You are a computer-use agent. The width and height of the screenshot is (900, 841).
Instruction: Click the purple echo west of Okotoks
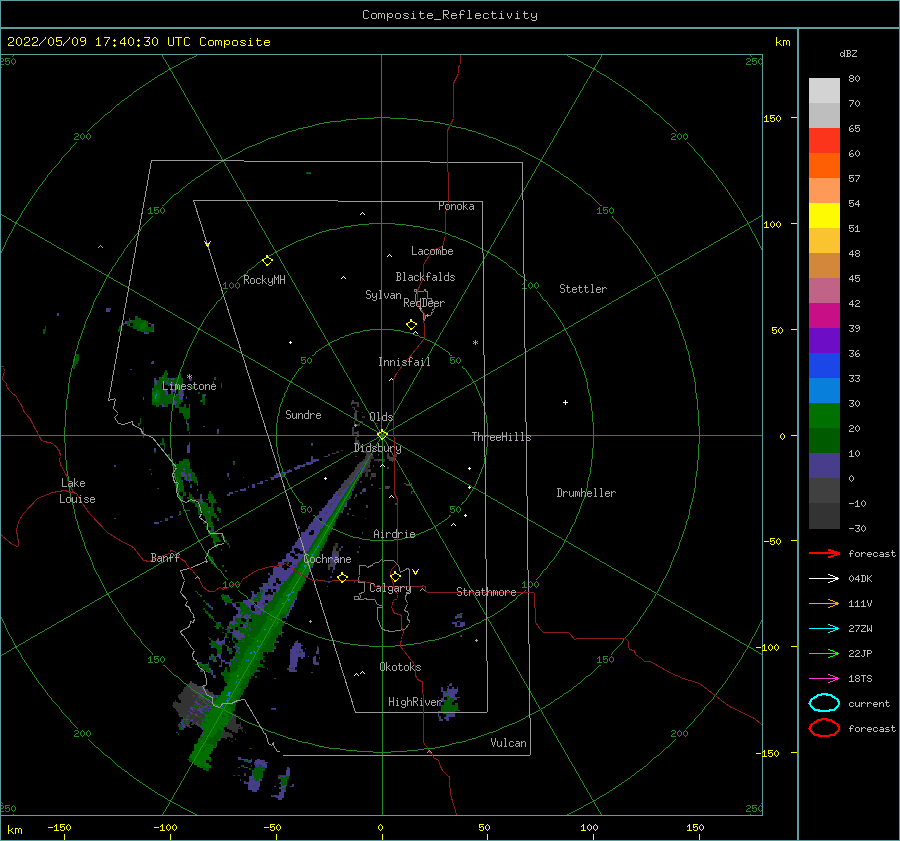coord(297,656)
